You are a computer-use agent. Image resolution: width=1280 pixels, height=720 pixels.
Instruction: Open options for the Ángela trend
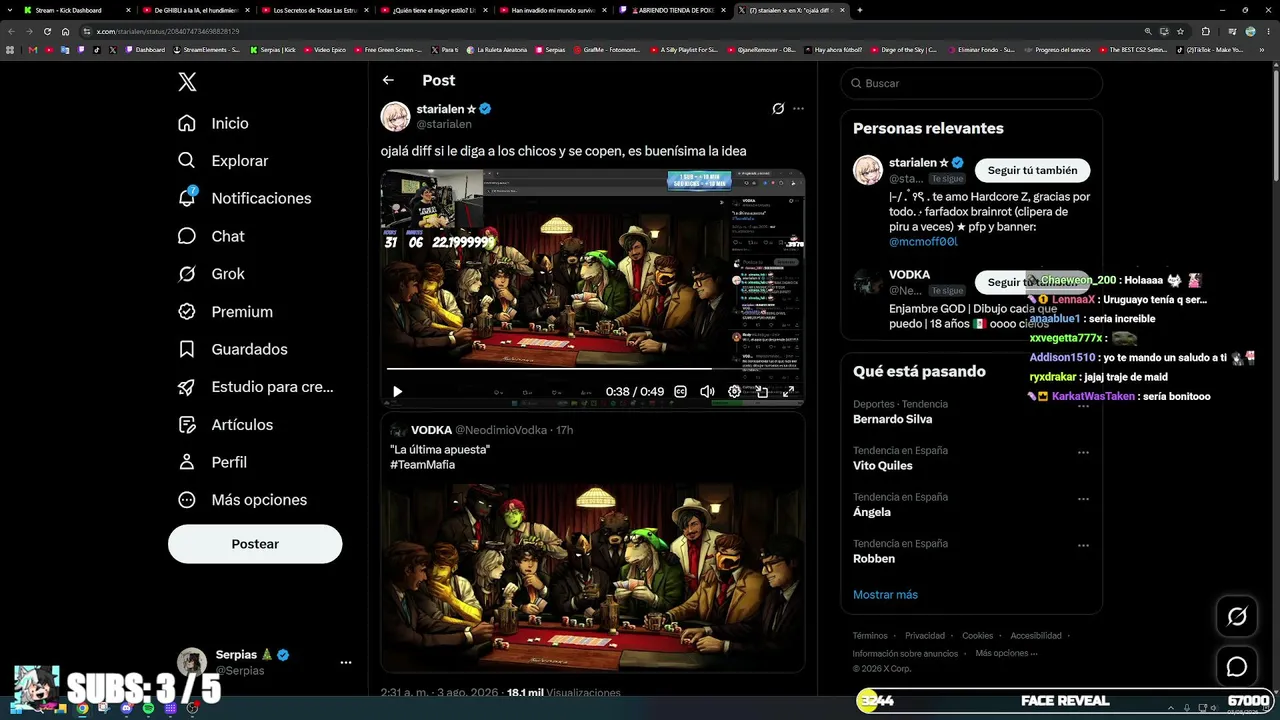tap(1083, 498)
